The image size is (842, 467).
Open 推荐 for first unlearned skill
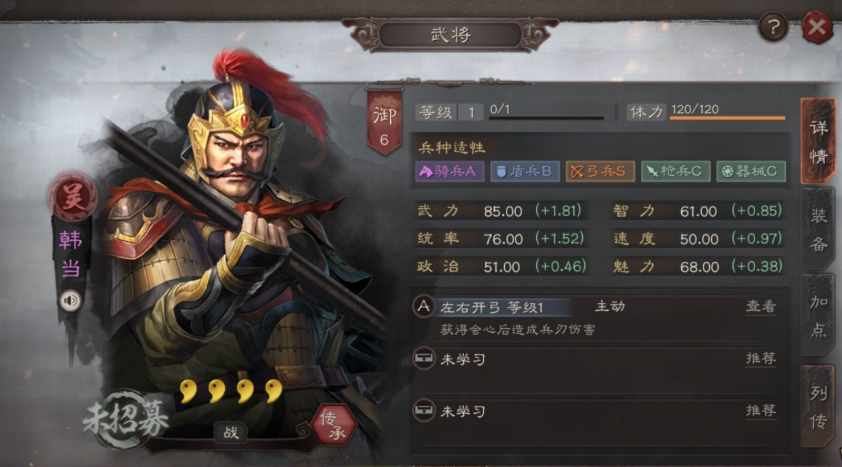(x=761, y=359)
